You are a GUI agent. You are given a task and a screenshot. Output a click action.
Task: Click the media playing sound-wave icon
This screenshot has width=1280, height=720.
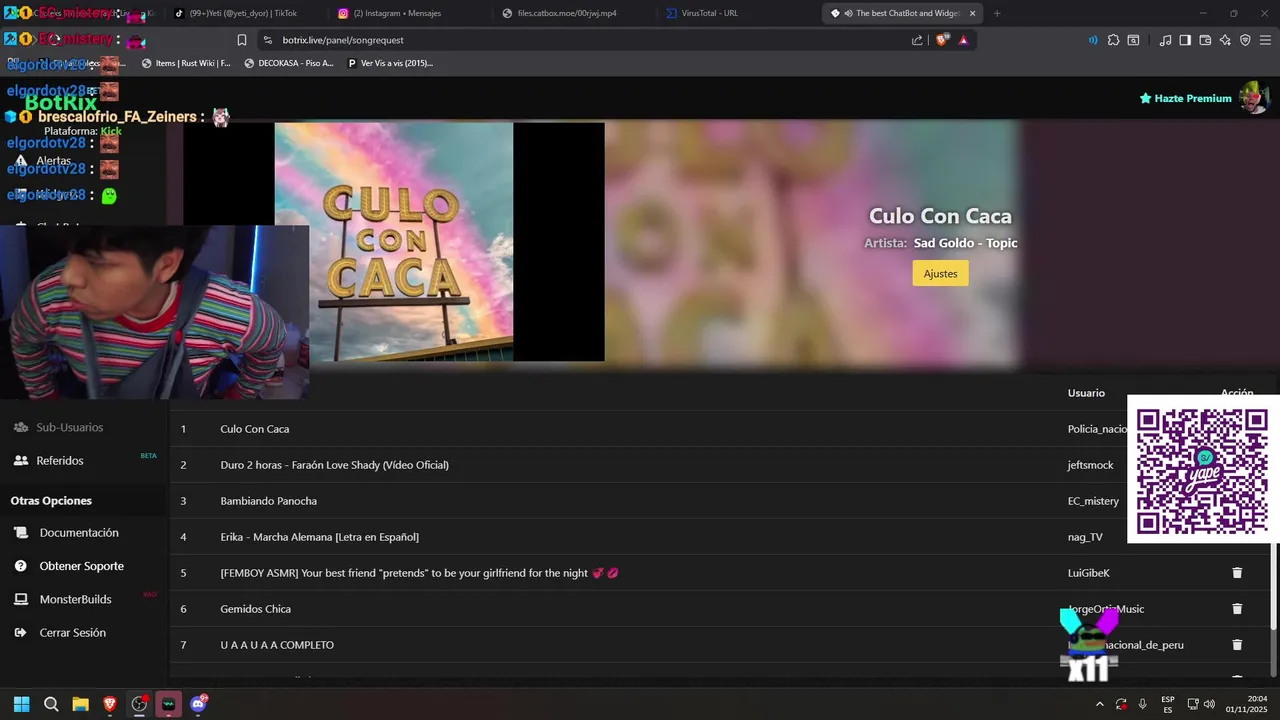tap(1092, 40)
